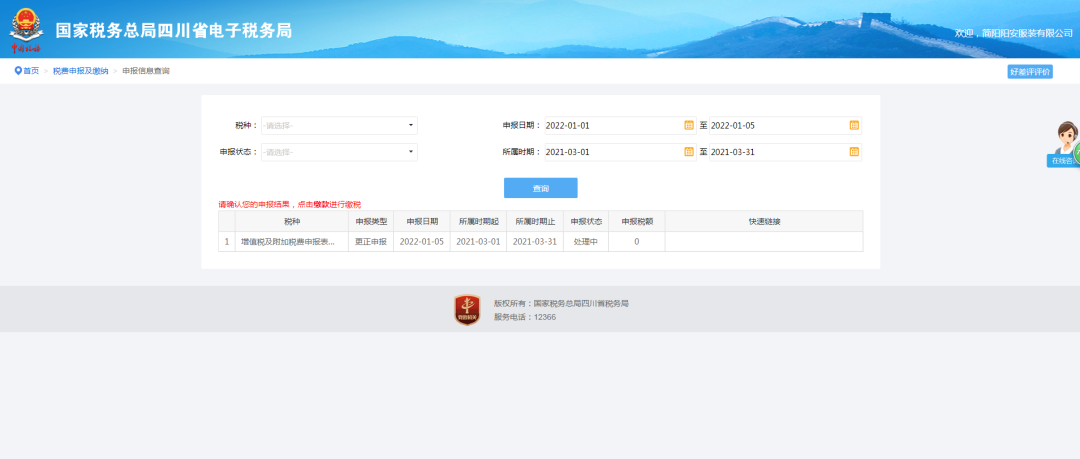1080x459 pixels.
Task: Click the welcome company name text
Action: [1014, 33]
